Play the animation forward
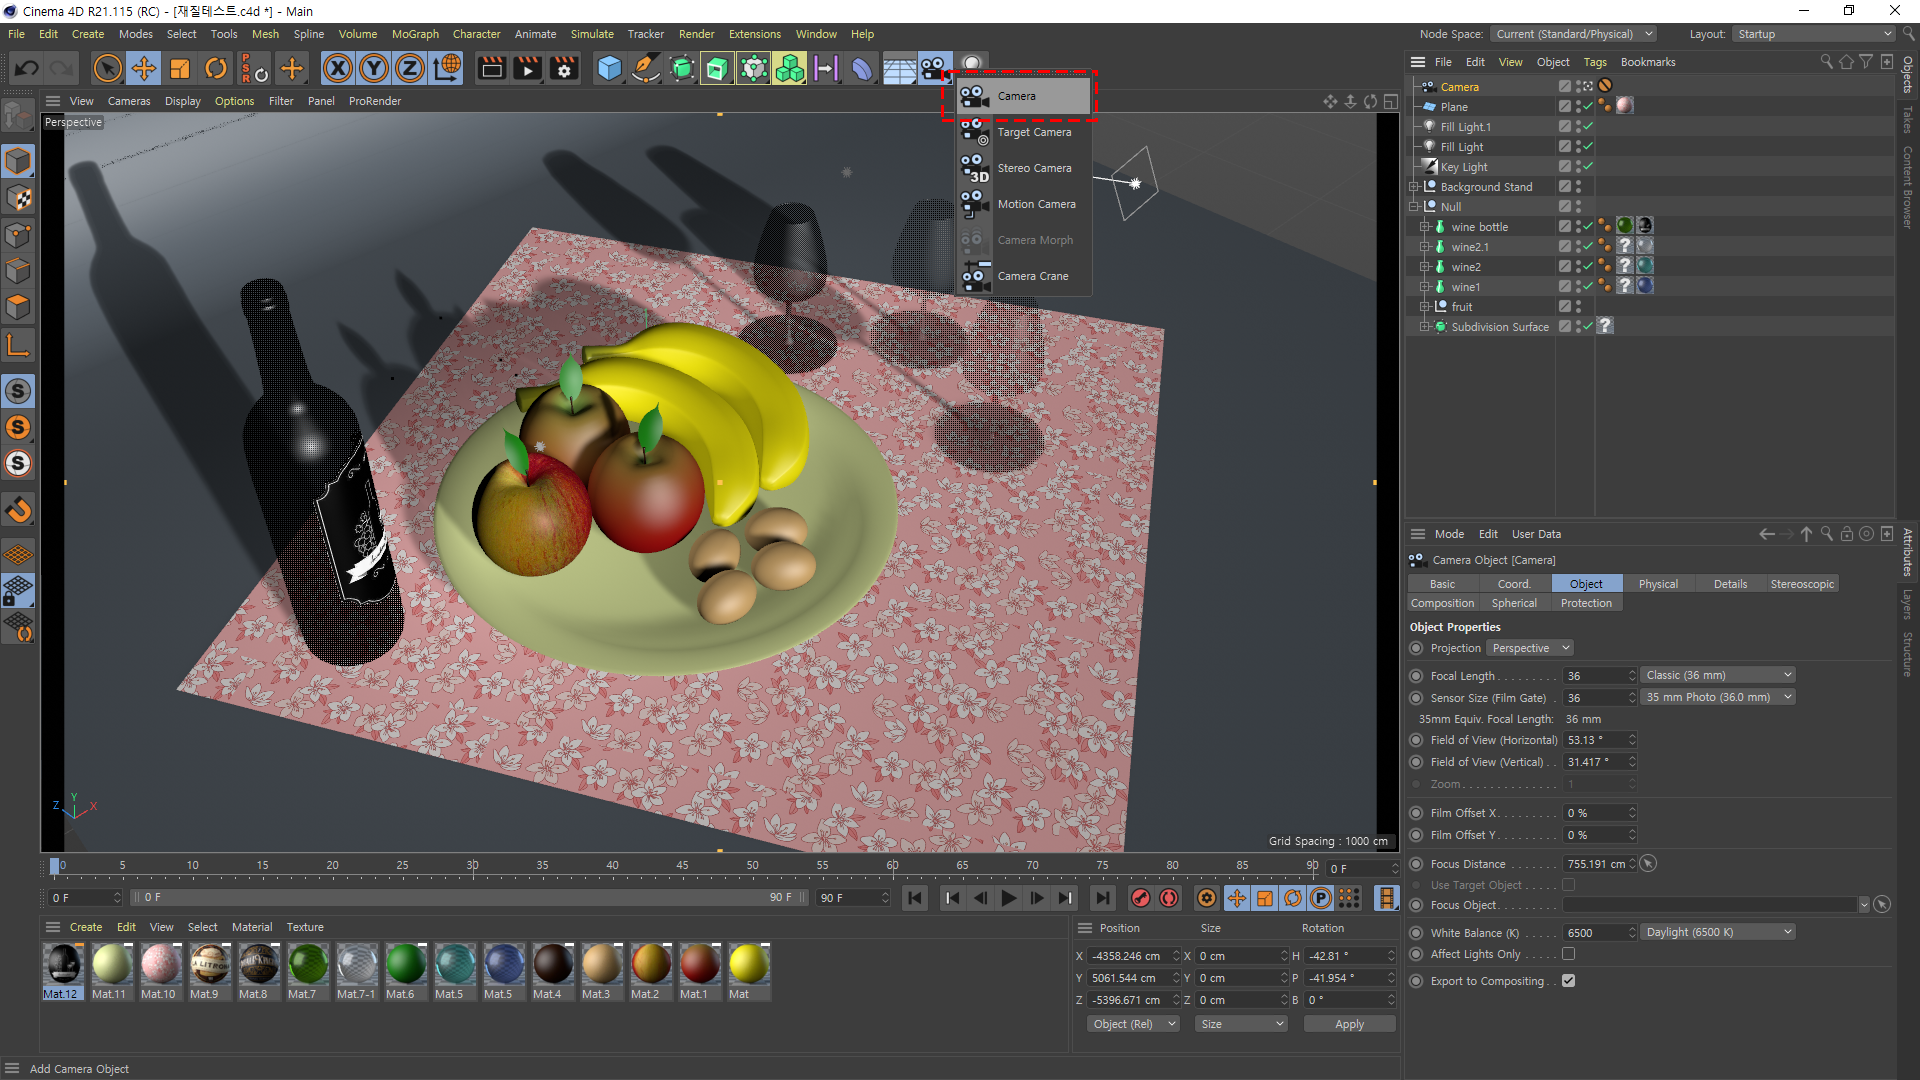This screenshot has height=1080, width=1920. [x=1009, y=898]
